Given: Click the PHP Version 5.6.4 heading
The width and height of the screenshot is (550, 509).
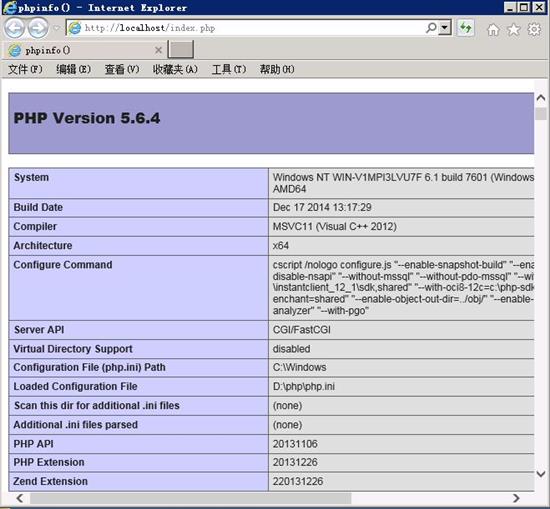Looking at the screenshot, I should pos(87,118).
